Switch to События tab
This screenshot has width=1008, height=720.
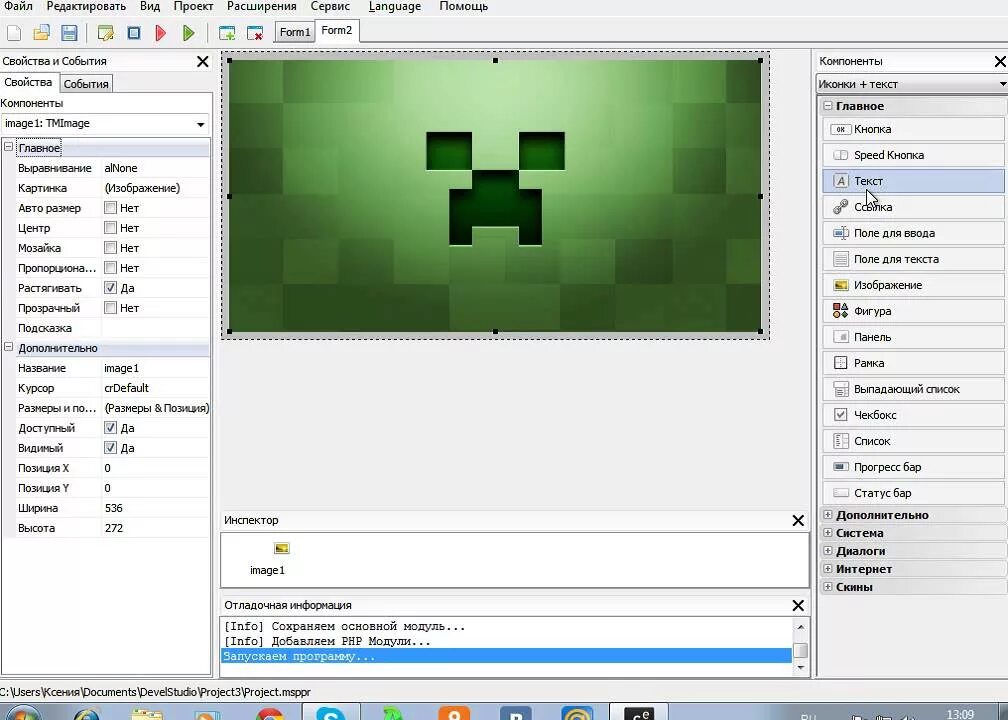coord(86,84)
